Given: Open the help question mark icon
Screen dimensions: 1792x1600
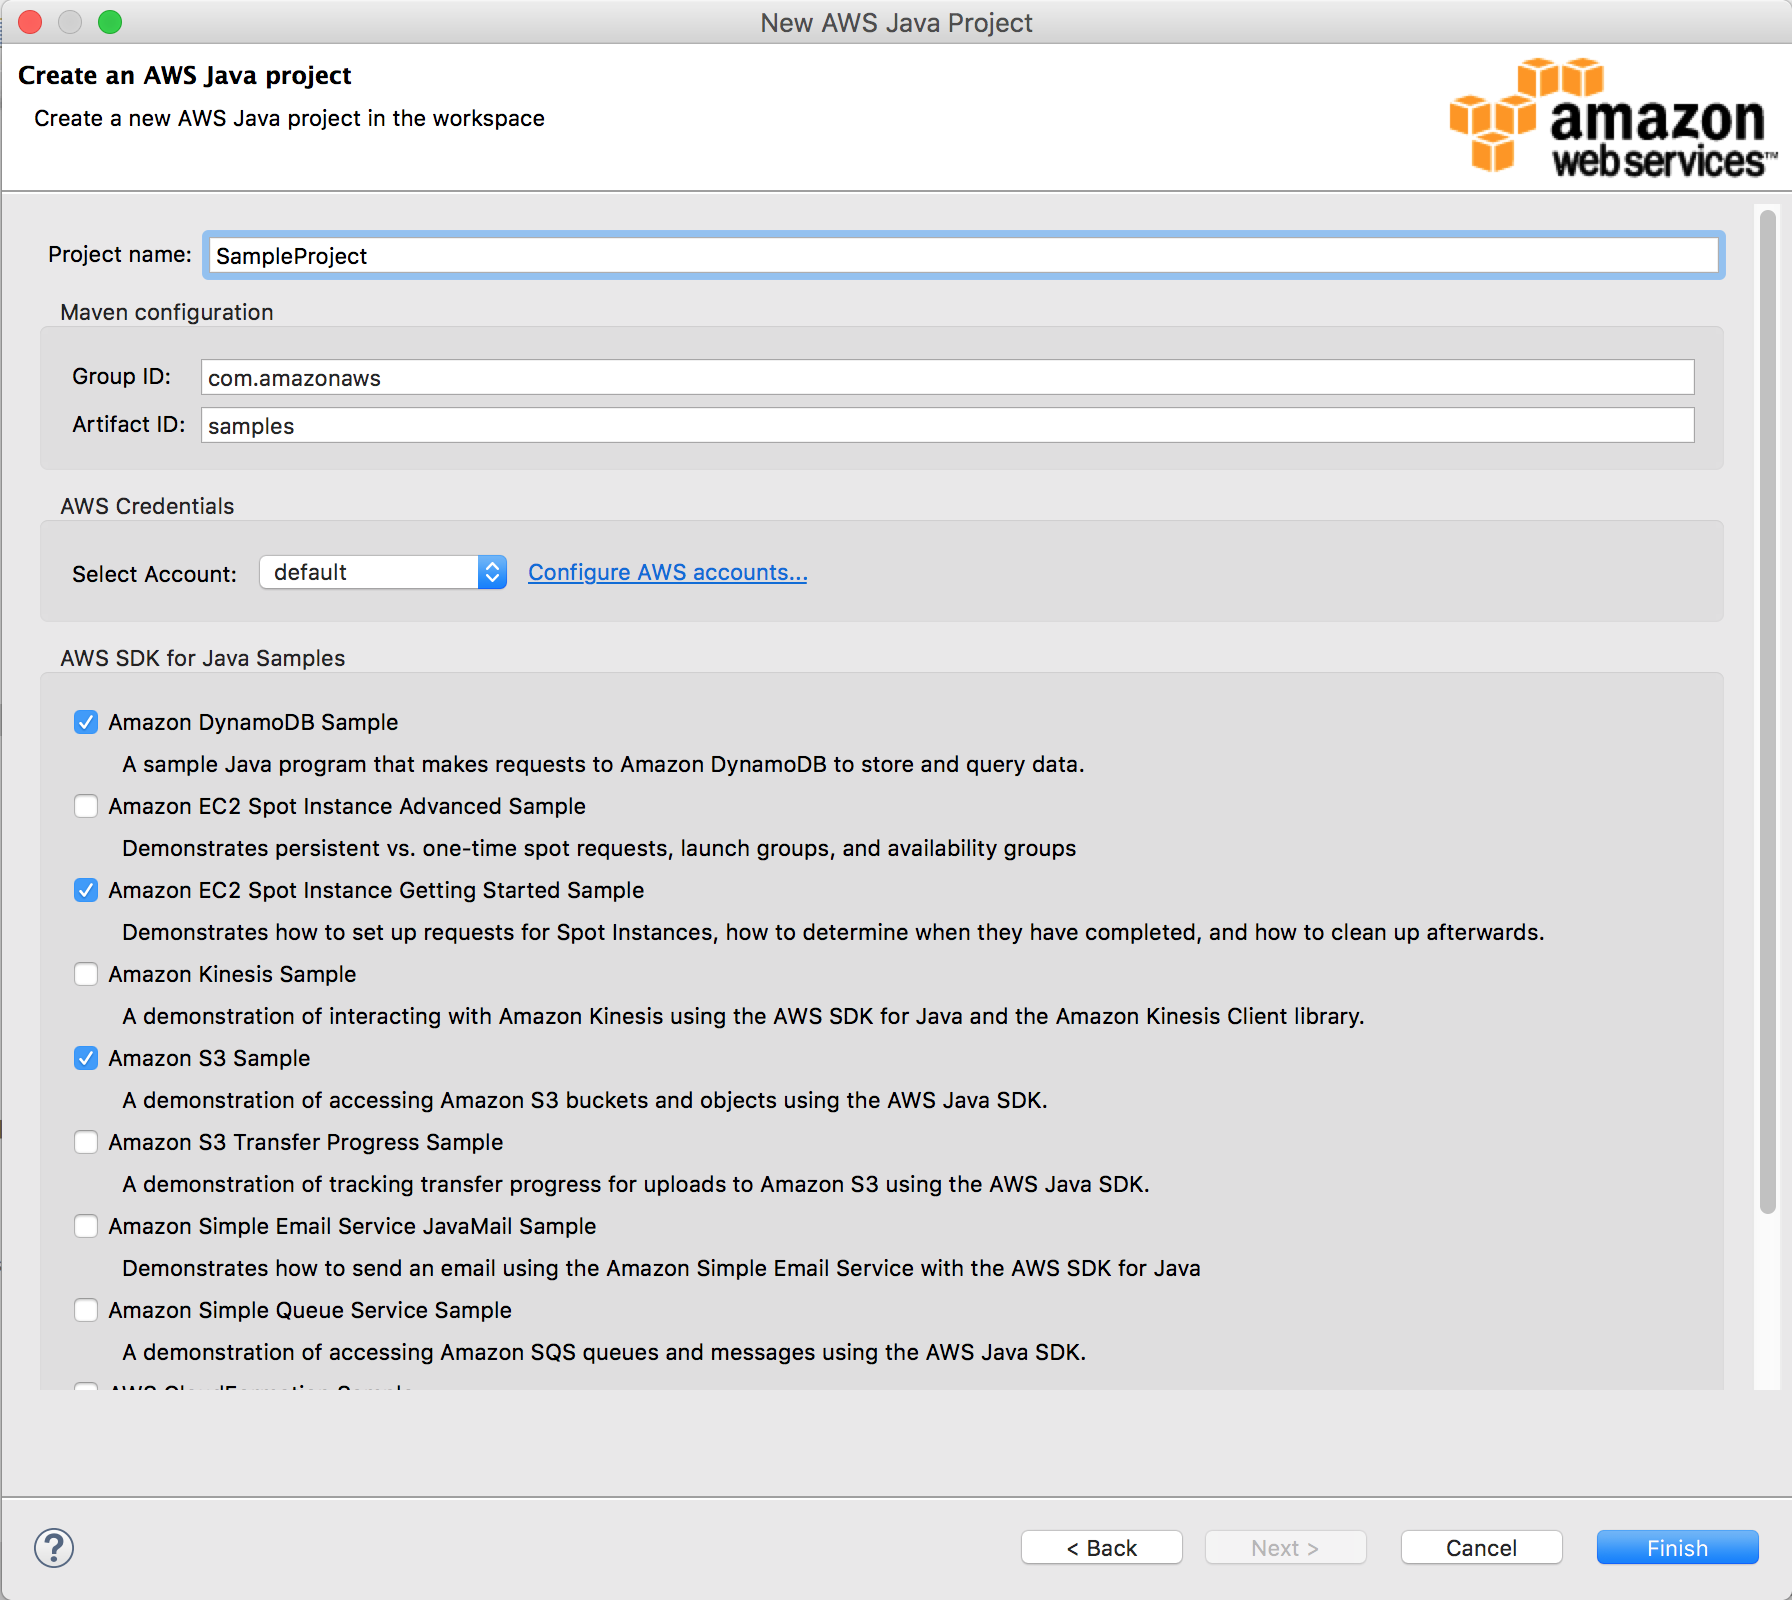Looking at the screenshot, I should pyautogui.click(x=54, y=1548).
